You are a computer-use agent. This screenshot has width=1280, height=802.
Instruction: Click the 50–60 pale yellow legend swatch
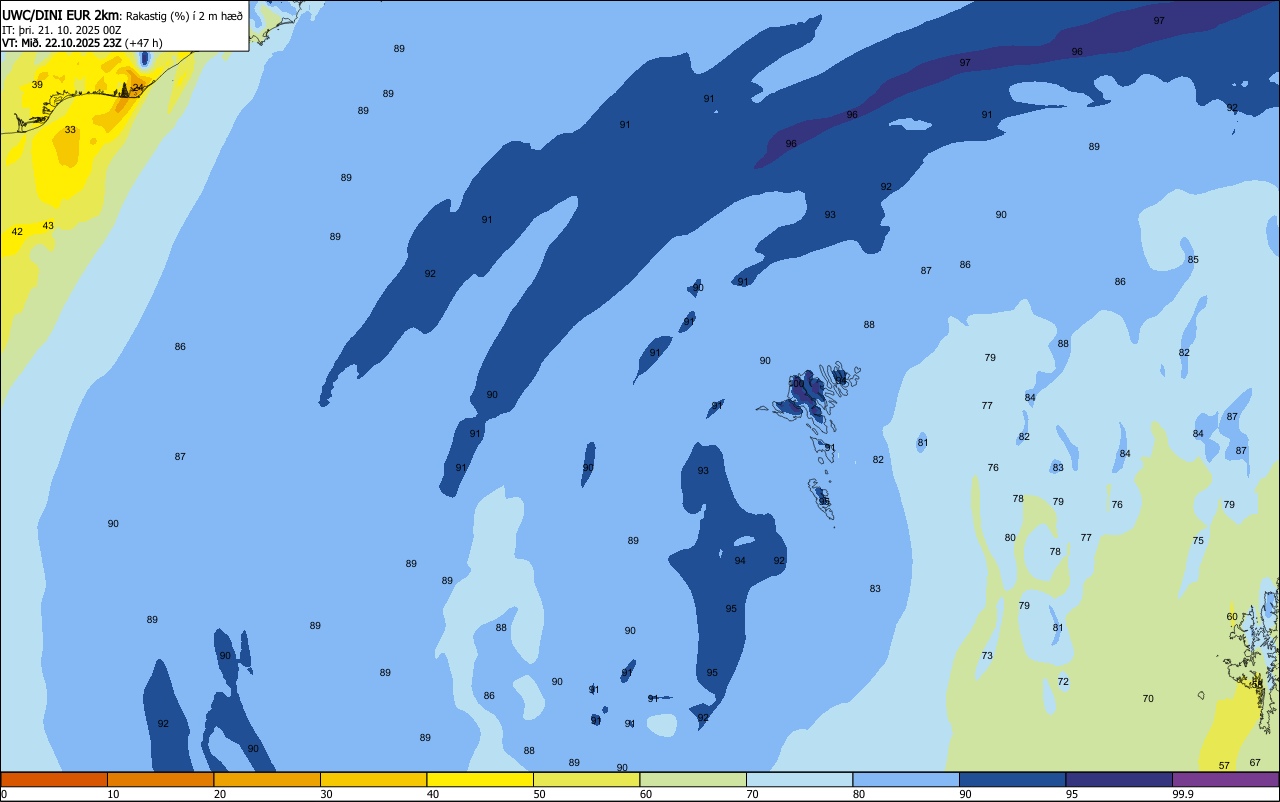click(586, 779)
